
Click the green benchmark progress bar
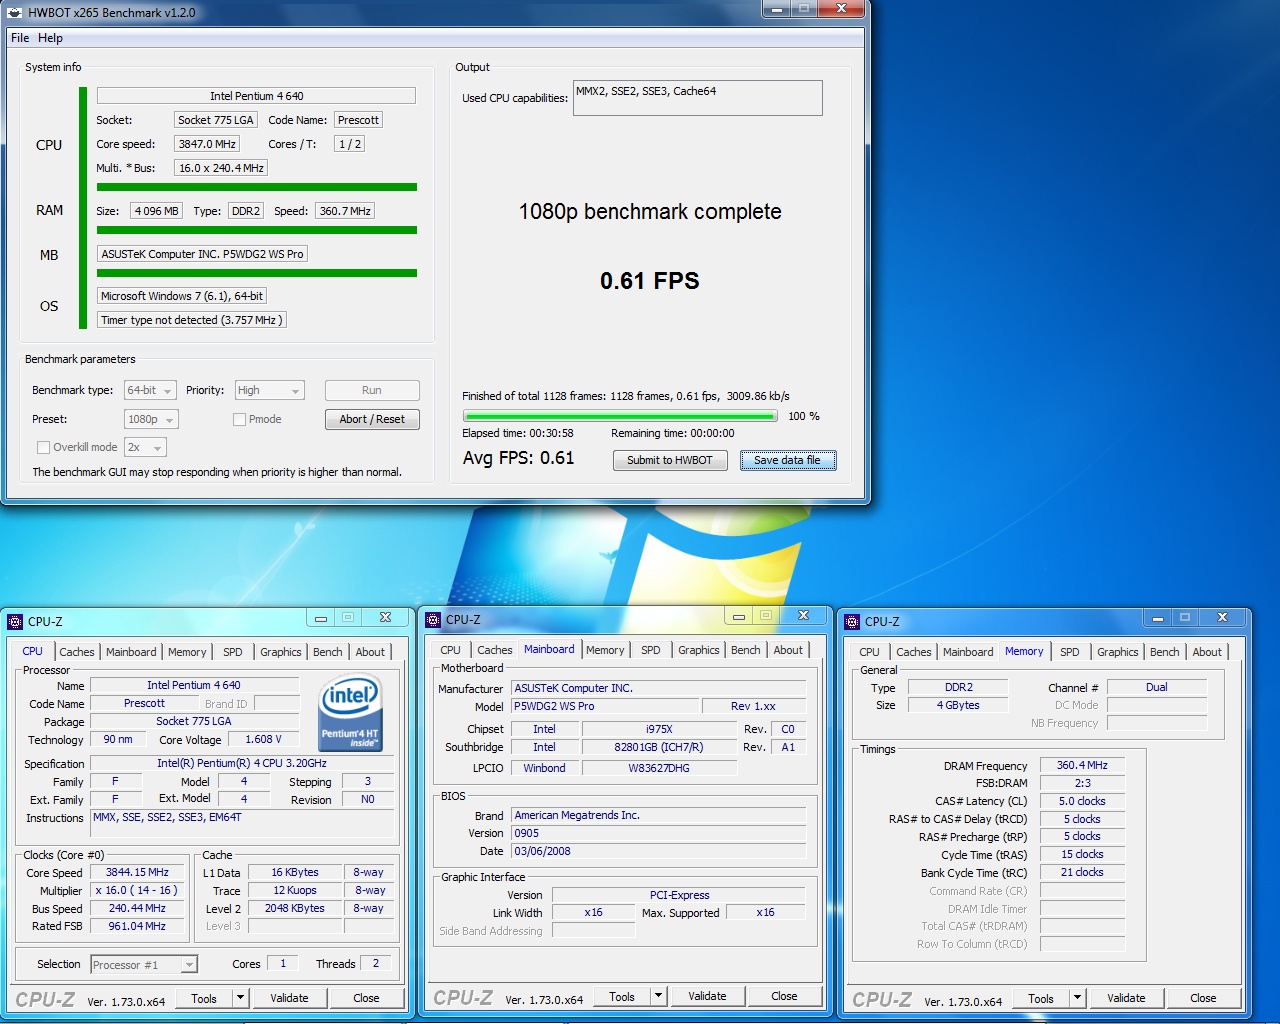click(x=620, y=416)
